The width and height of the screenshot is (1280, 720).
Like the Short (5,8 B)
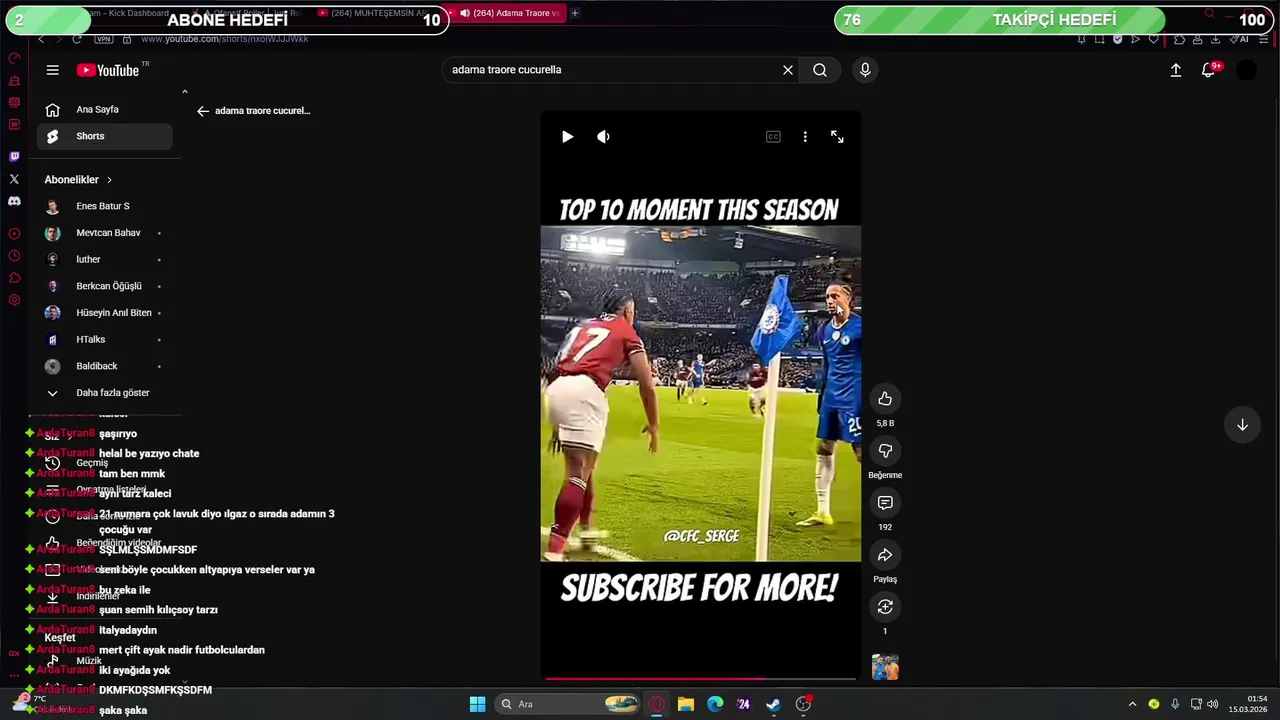pos(885,399)
